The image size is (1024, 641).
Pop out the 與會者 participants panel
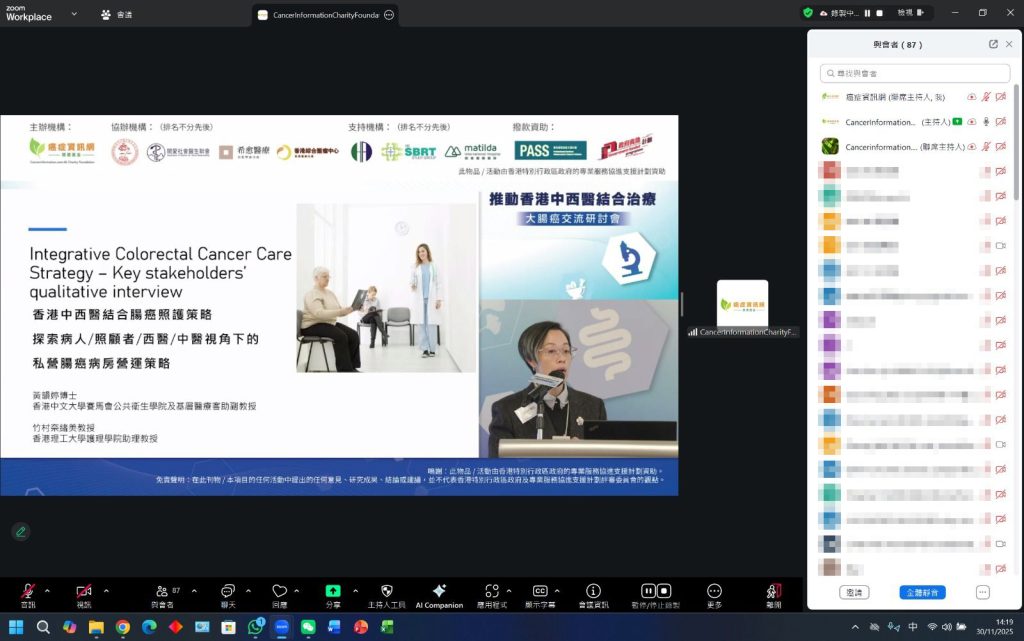click(993, 44)
